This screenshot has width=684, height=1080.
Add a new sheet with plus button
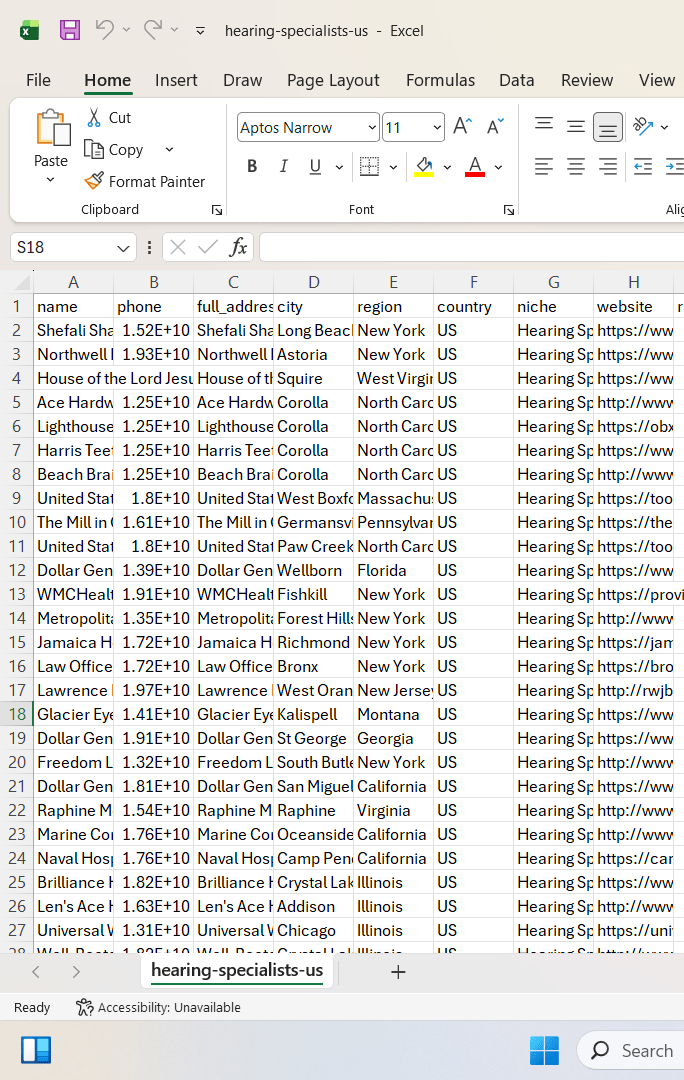(x=398, y=972)
